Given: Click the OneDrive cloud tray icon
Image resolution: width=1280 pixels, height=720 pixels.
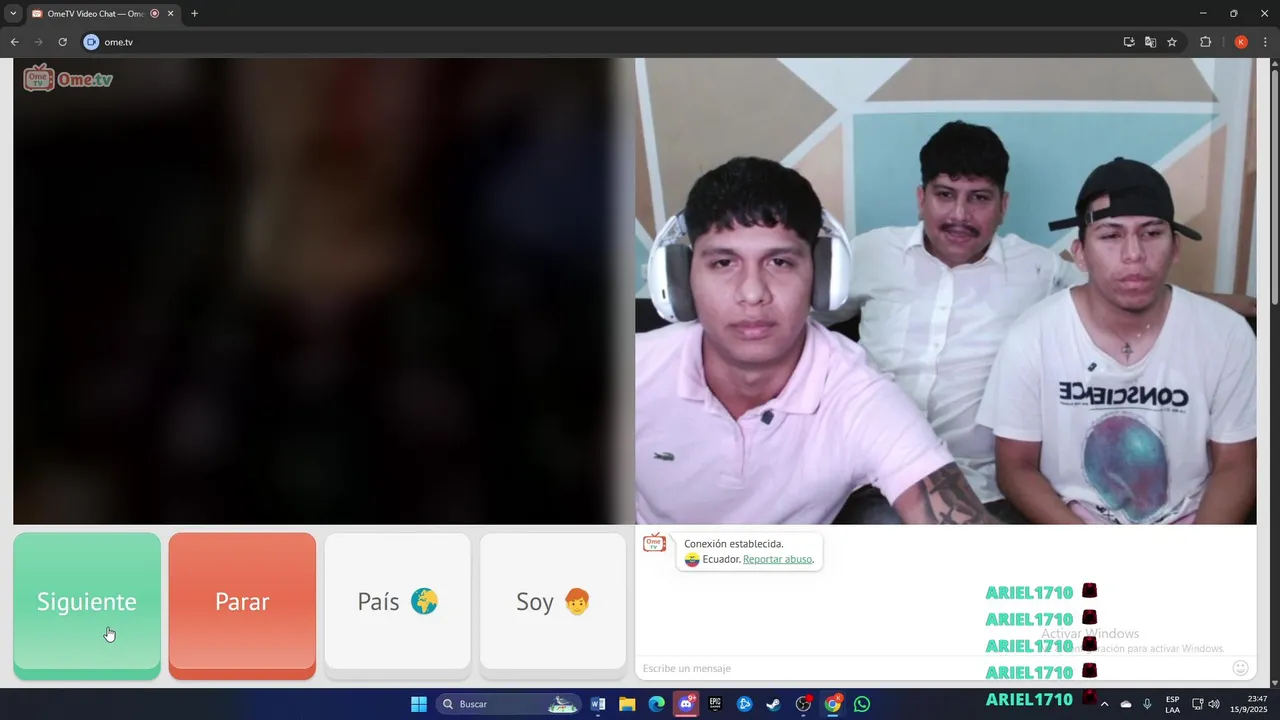Looking at the screenshot, I should coord(1126,704).
